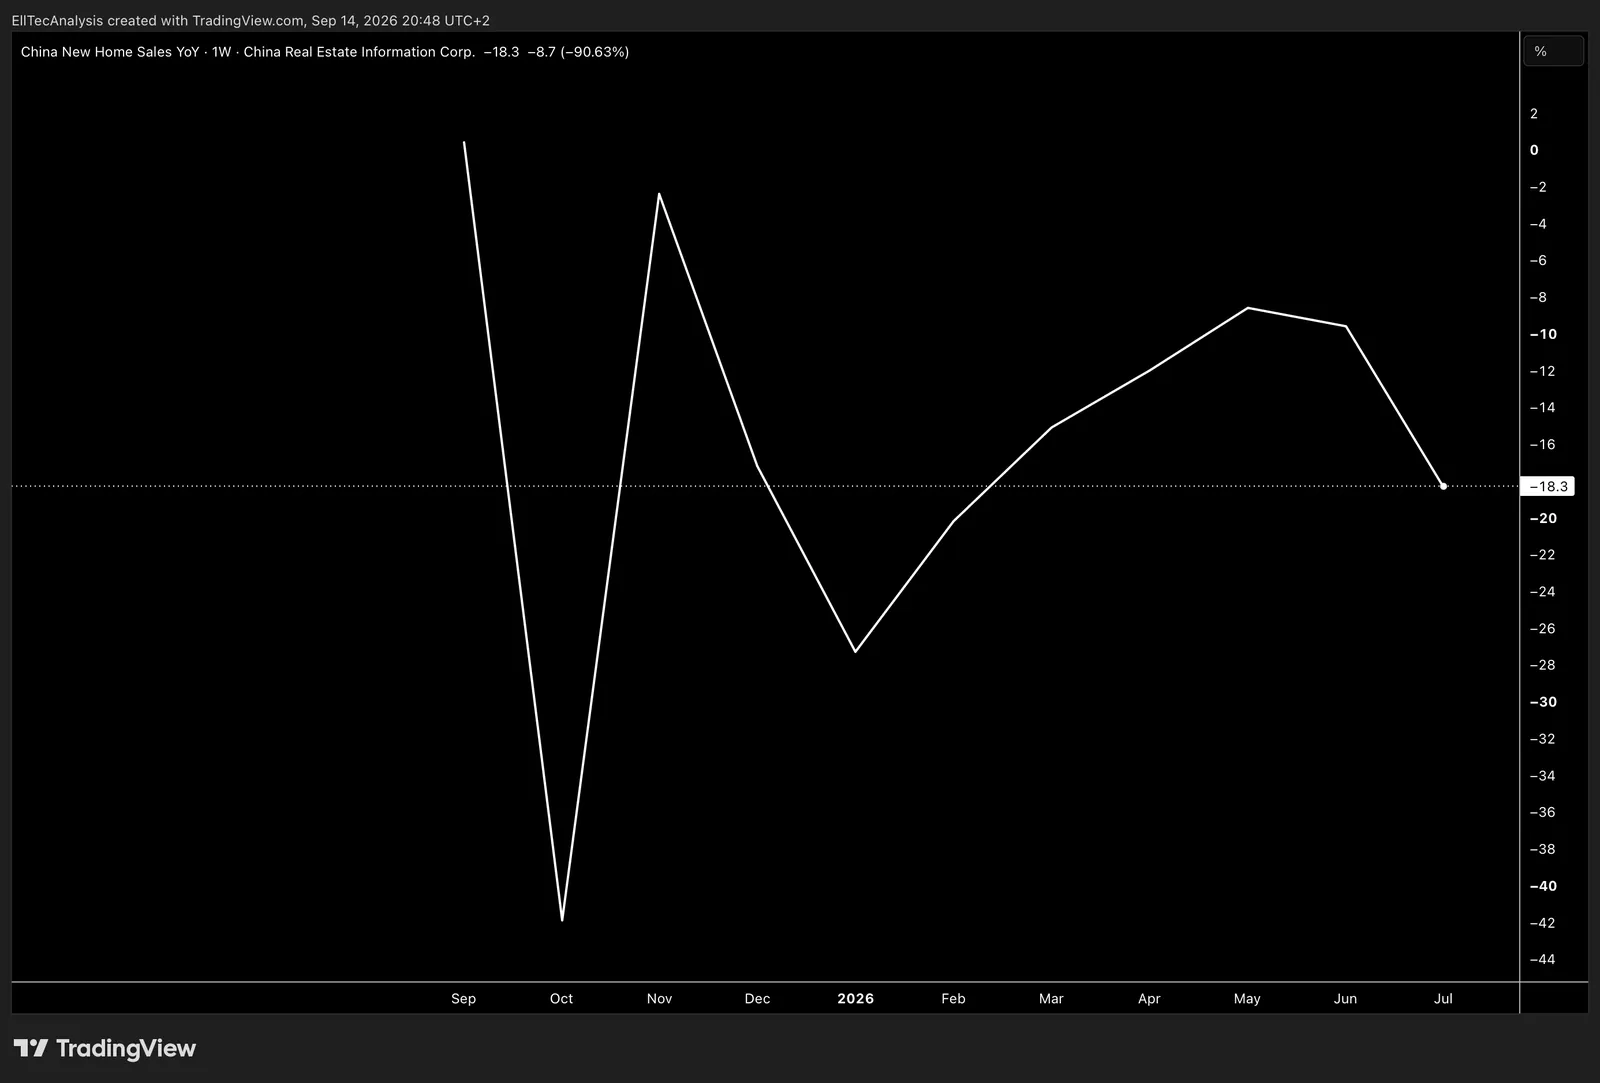Screen dimensions: 1600x1083
Task: Click the 'Feb' label on the time axis
Action: [953, 998]
